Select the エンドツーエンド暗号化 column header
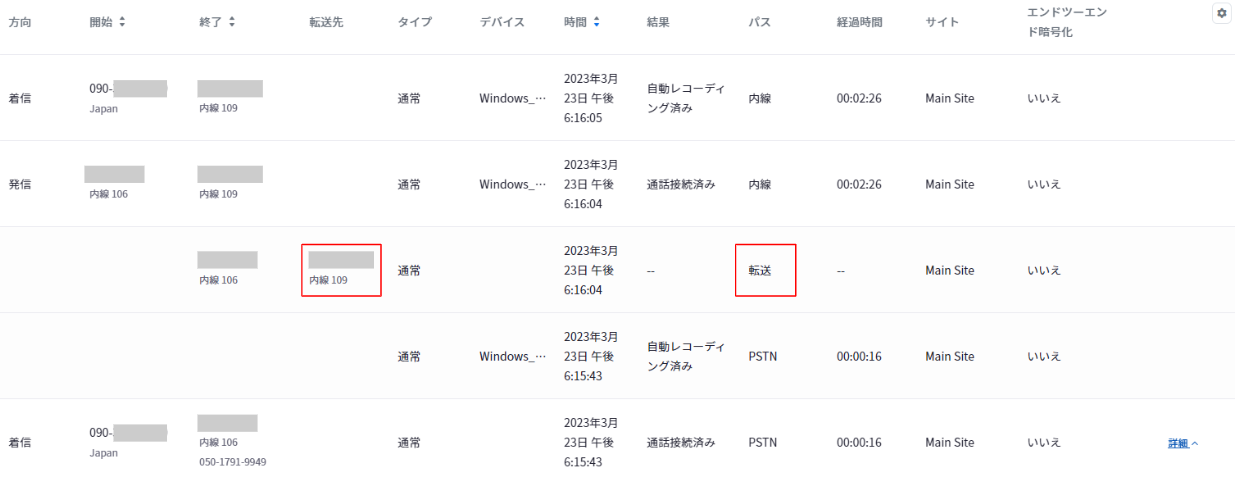 1067,22
